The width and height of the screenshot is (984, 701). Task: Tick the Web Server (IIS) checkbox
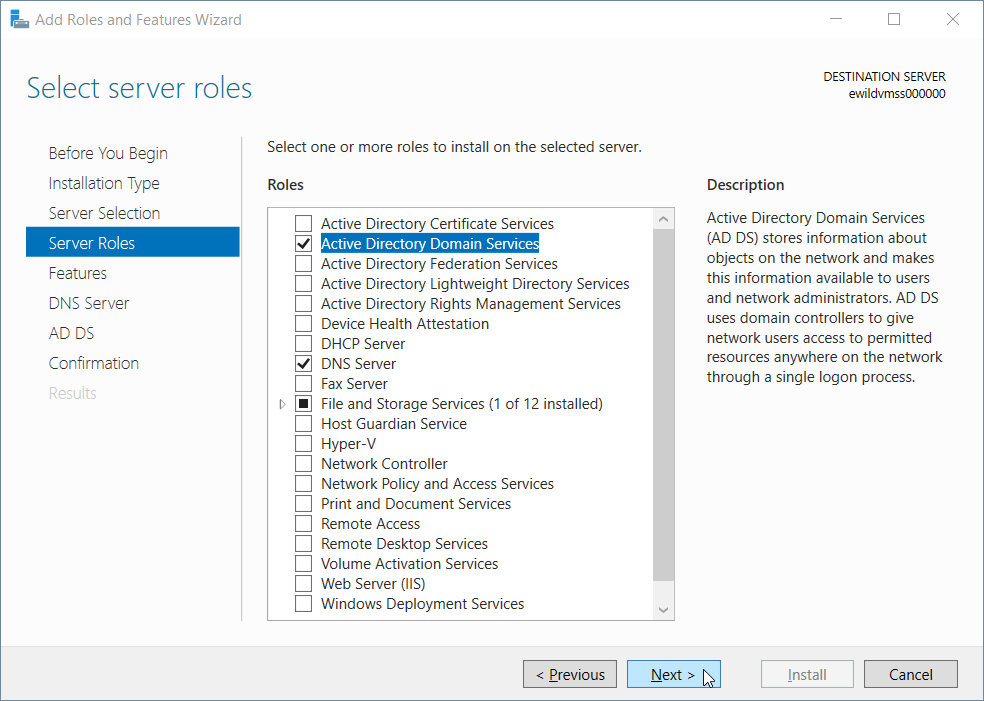(304, 584)
